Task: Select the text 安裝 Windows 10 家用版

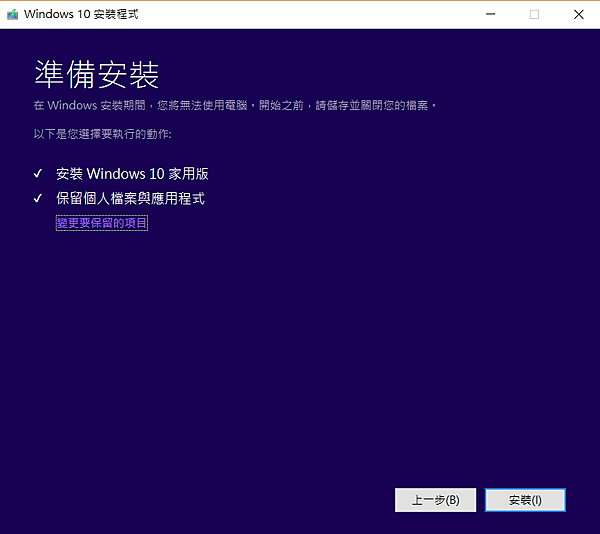Action: pos(132,174)
